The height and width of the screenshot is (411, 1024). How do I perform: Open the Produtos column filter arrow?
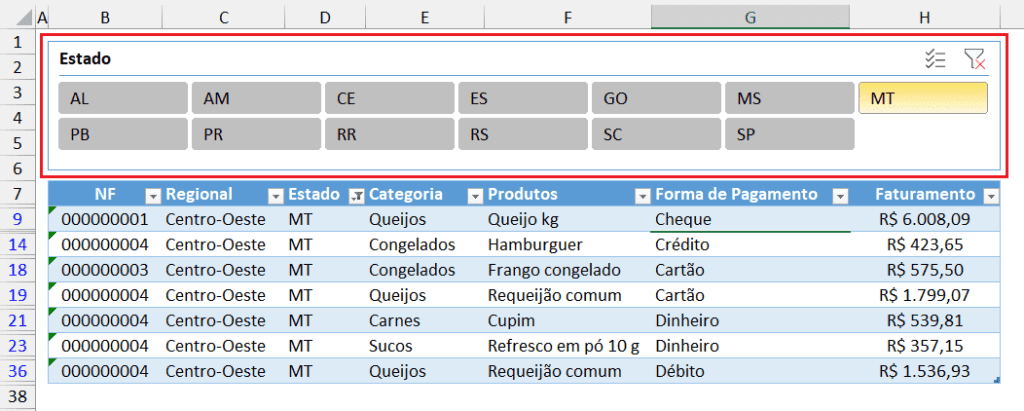coord(641,195)
